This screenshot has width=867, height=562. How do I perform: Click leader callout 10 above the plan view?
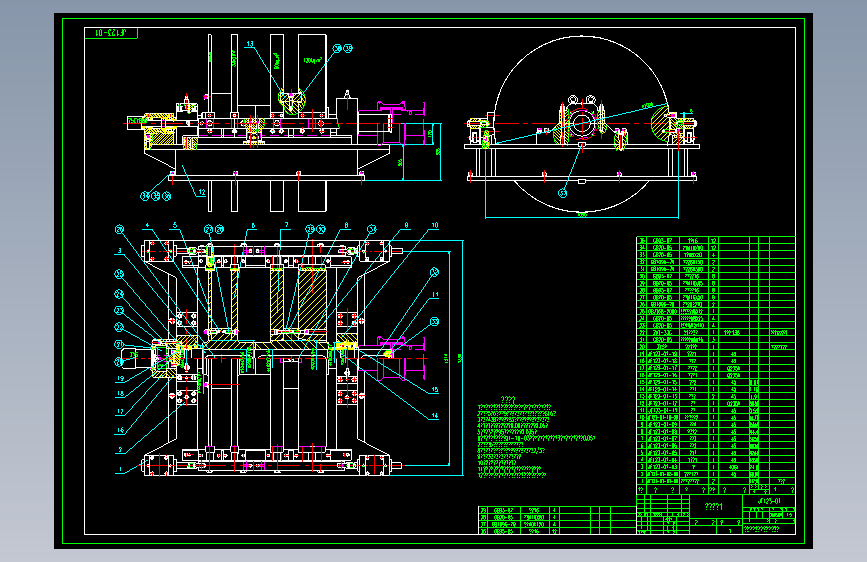(x=435, y=226)
